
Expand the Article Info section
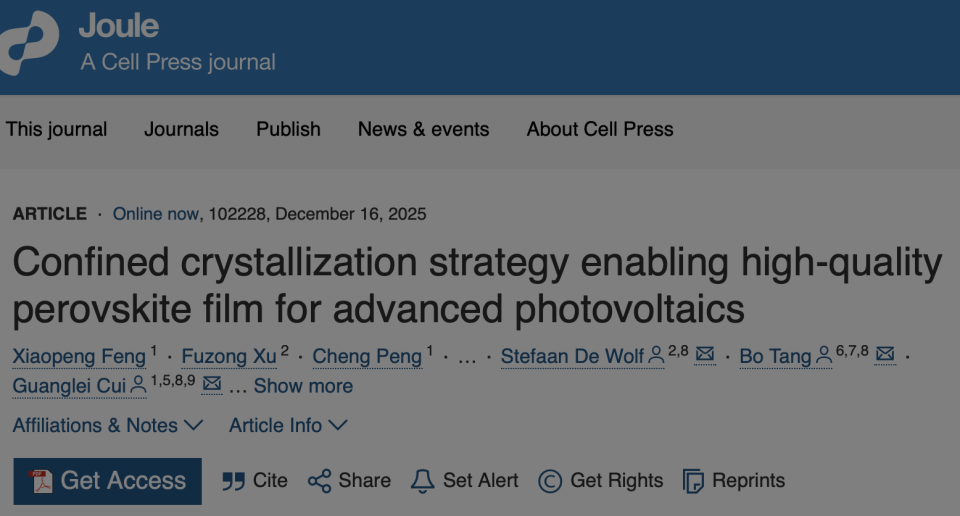(x=288, y=425)
